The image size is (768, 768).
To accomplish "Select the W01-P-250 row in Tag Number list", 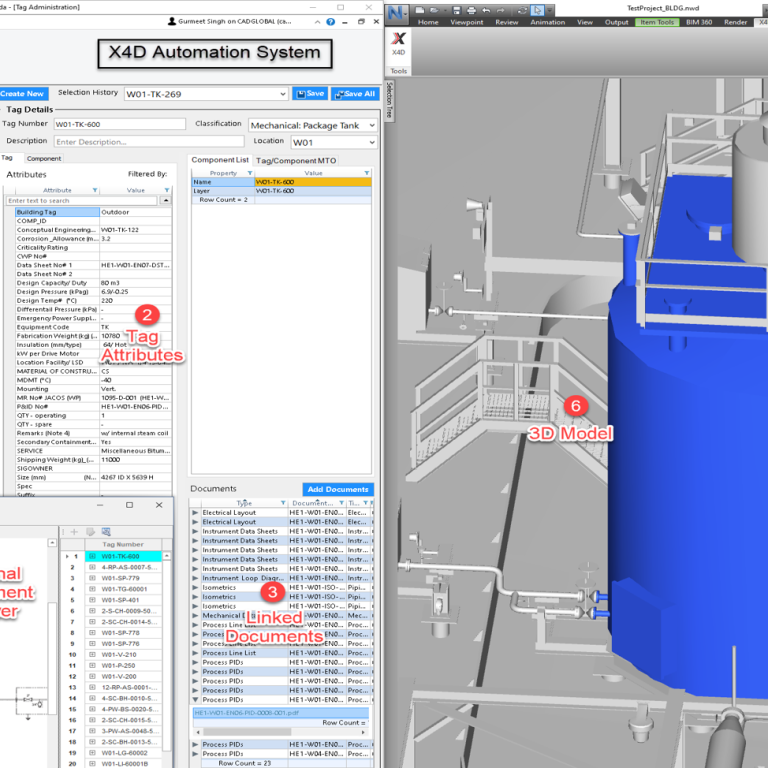I will (x=123, y=666).
